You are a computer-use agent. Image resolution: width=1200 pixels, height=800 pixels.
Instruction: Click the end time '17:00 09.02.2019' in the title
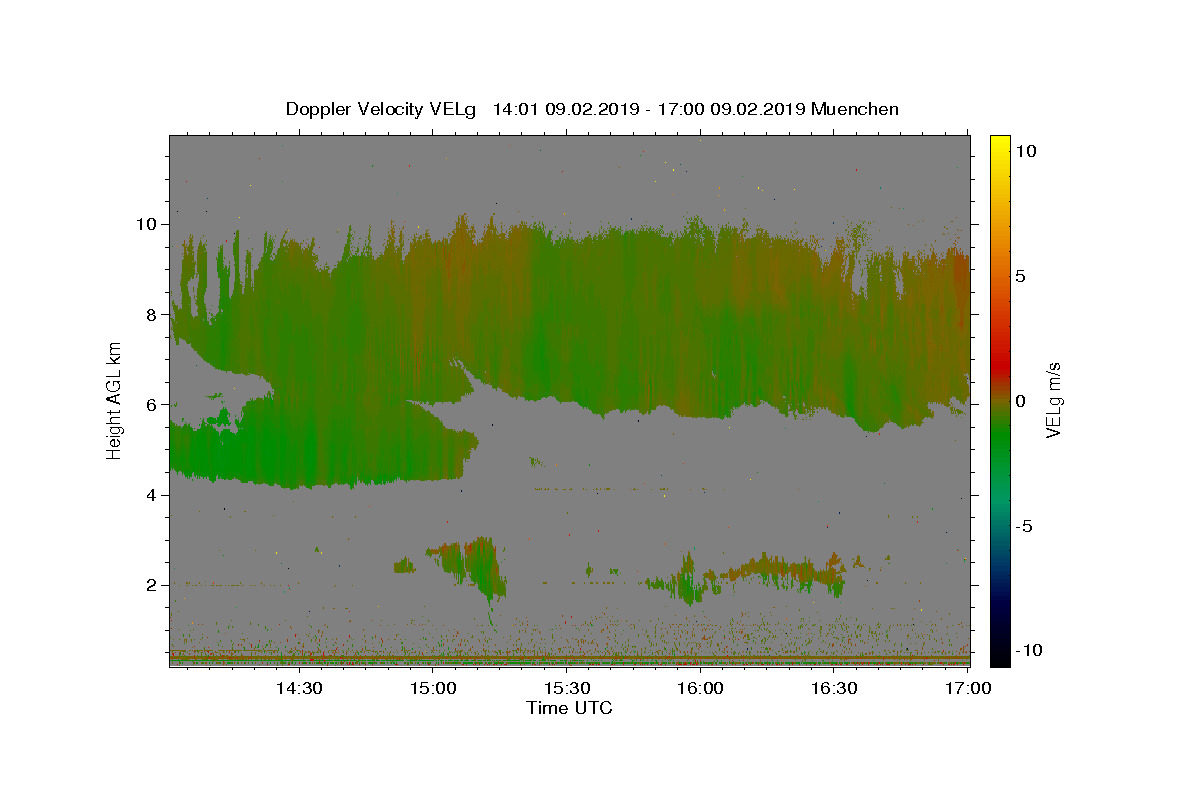pyautogui.click(x=731, y=109)
